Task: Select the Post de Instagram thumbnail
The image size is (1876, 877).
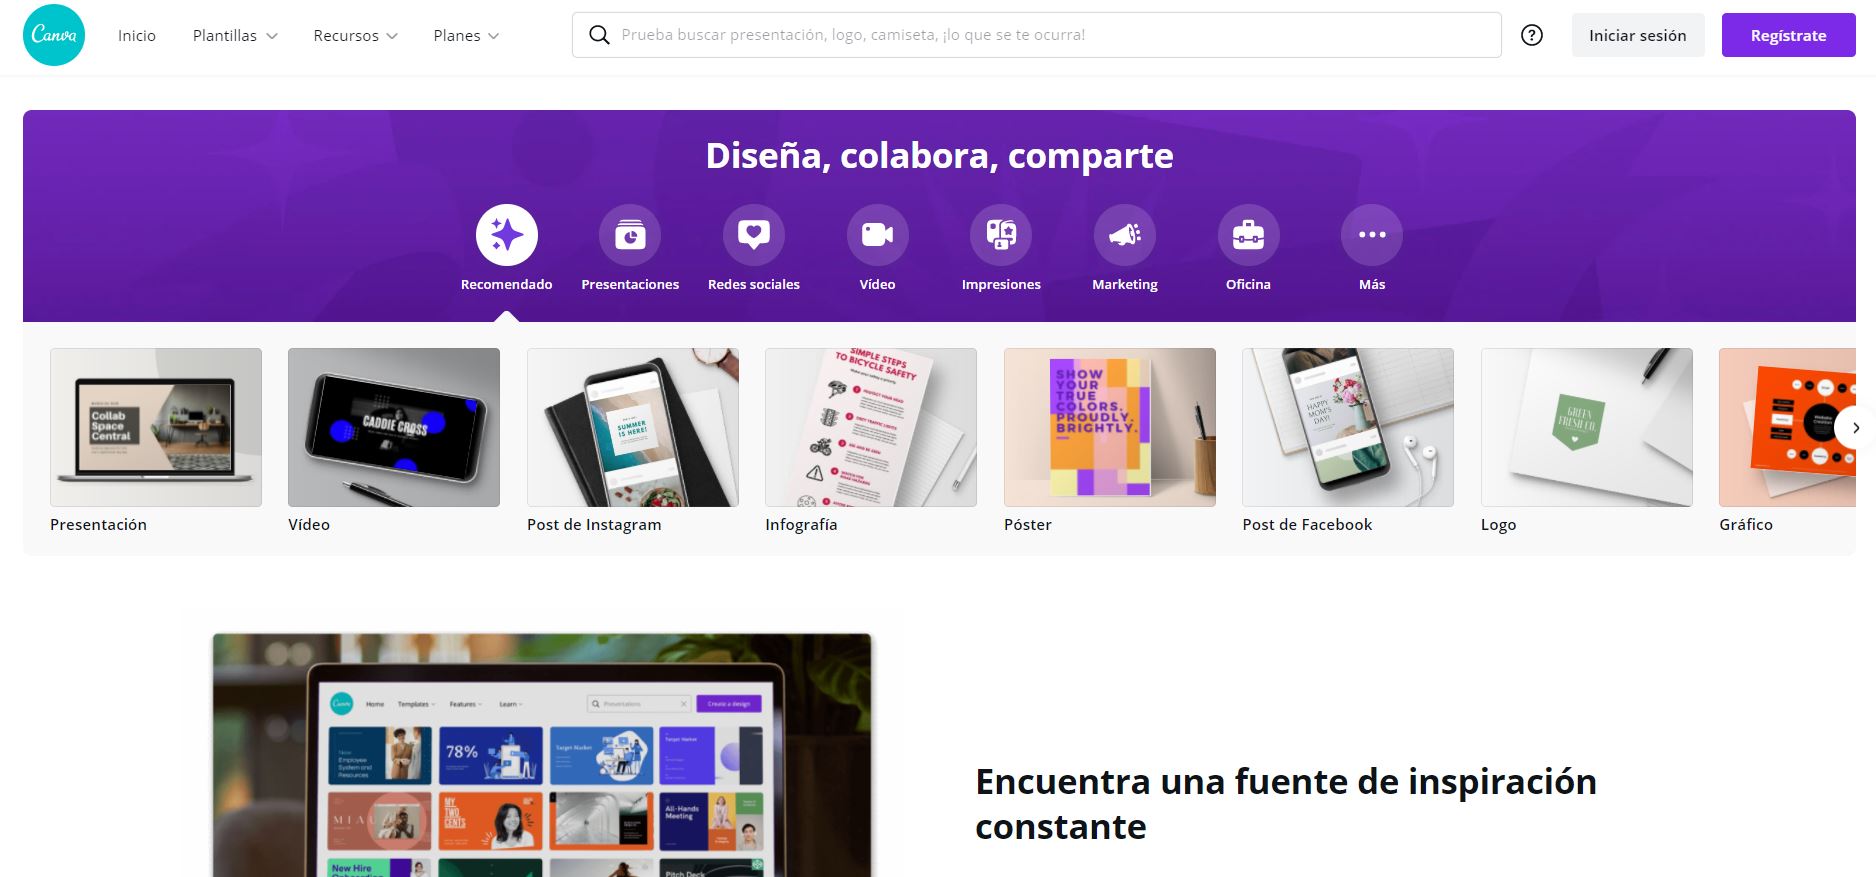Action: coord(632,427)
